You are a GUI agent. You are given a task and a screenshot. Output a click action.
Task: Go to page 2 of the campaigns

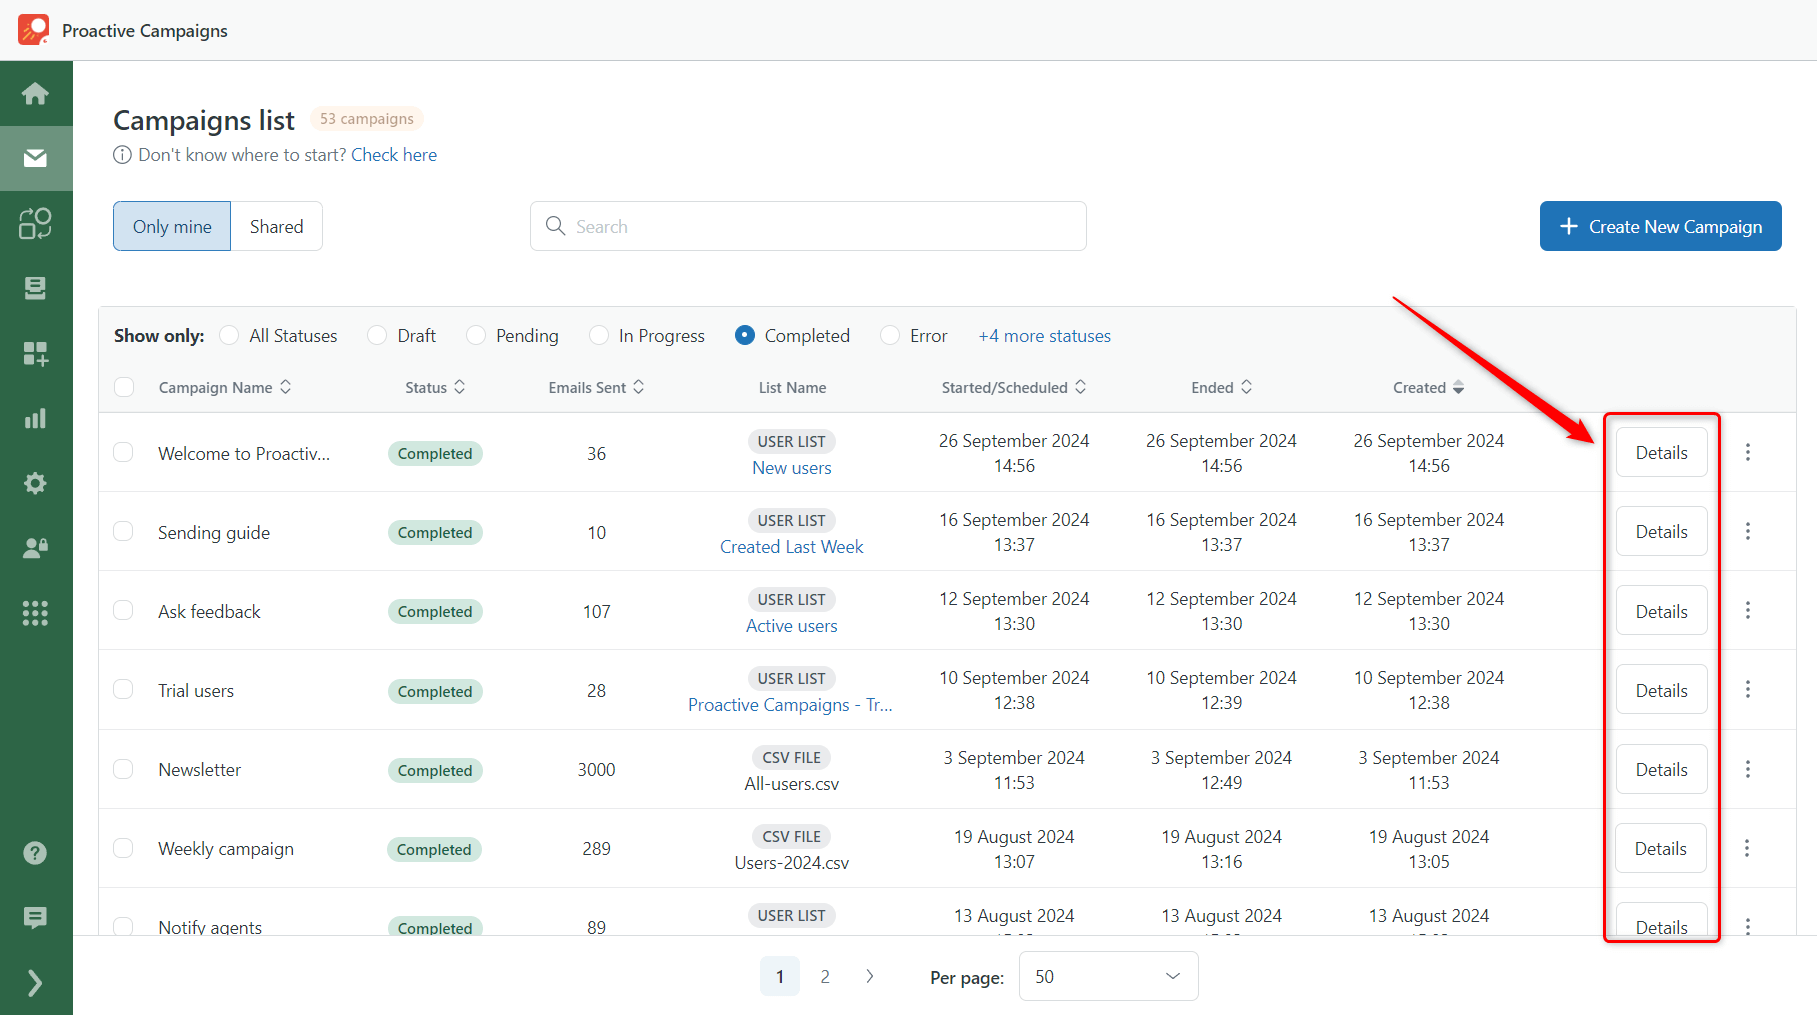click(825, 976)
